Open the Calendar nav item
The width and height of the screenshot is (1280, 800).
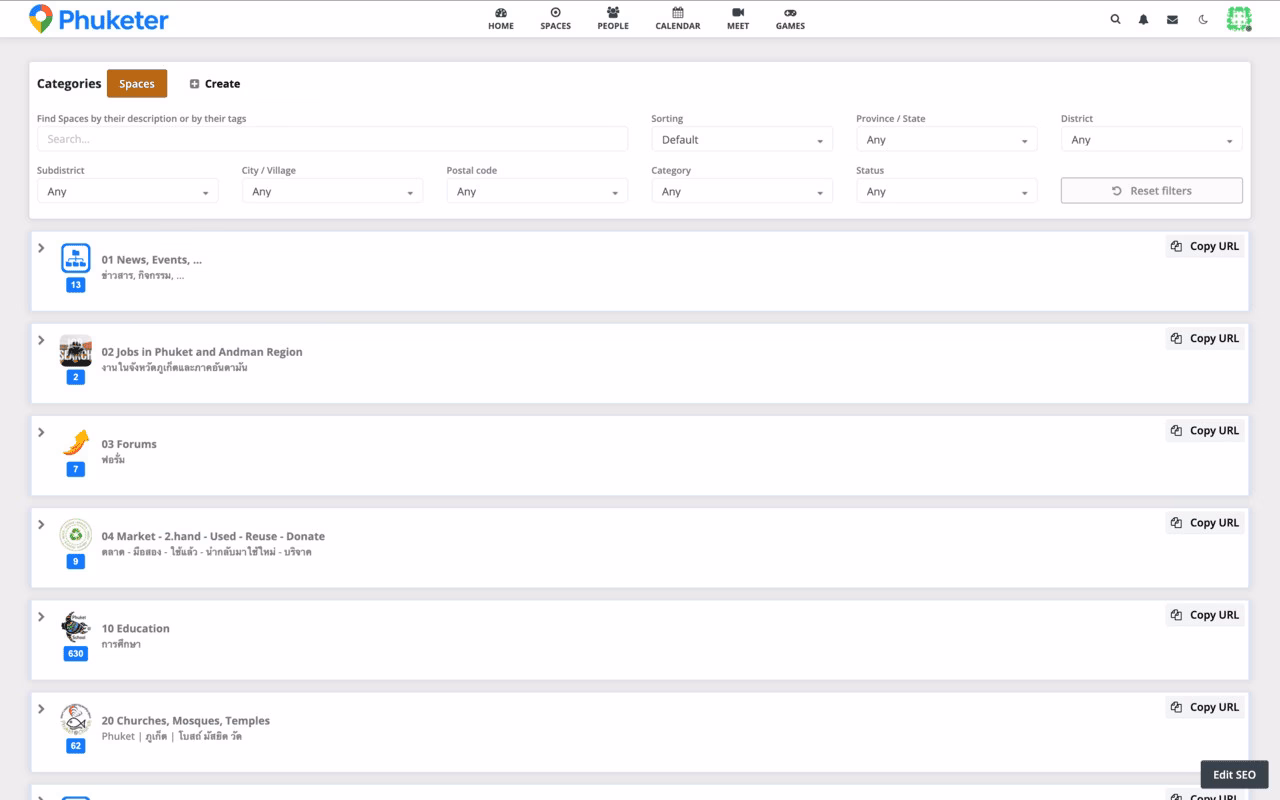[x=678, y=19]
